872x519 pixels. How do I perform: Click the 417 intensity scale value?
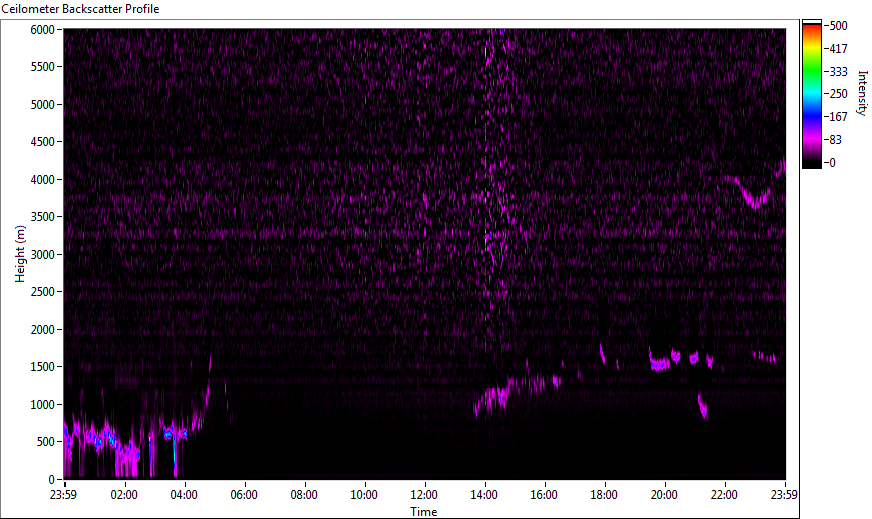pyautogui.click(x=839, y=48)
